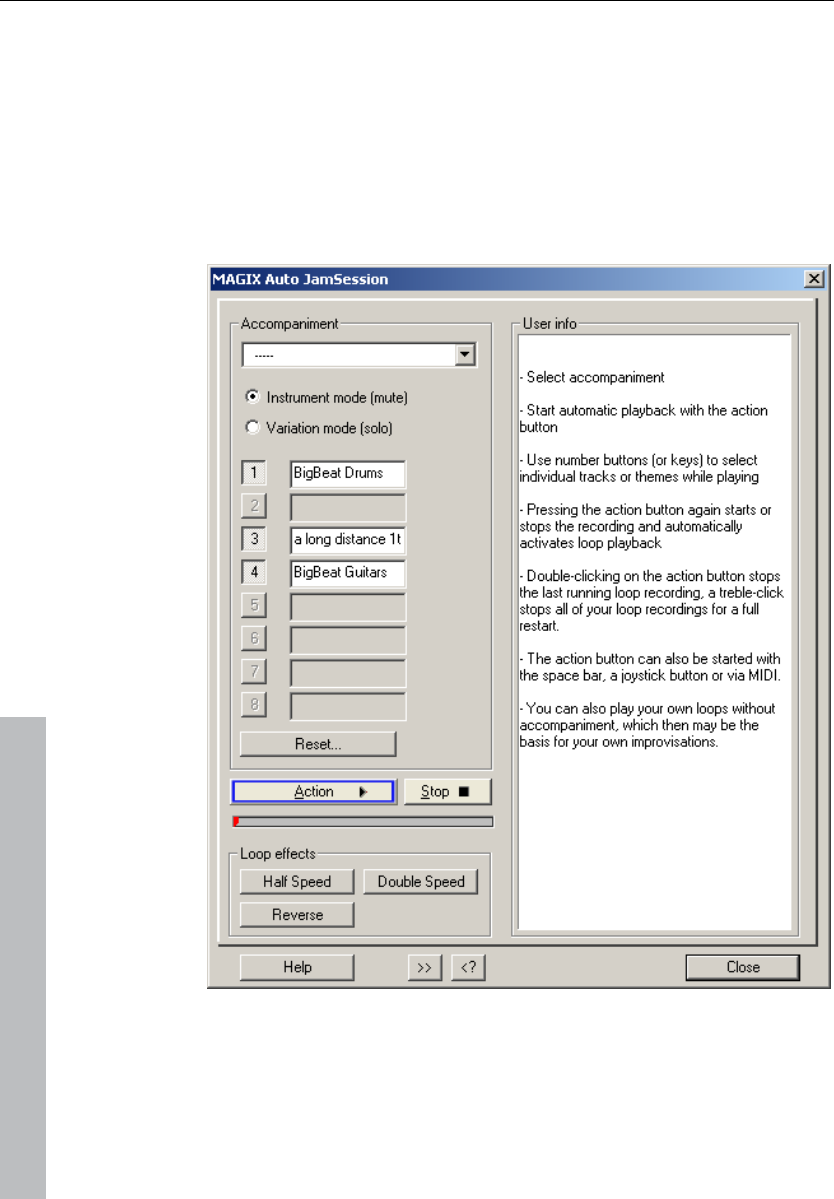Apply the Reverse loop effect

(x=297, y=915)
